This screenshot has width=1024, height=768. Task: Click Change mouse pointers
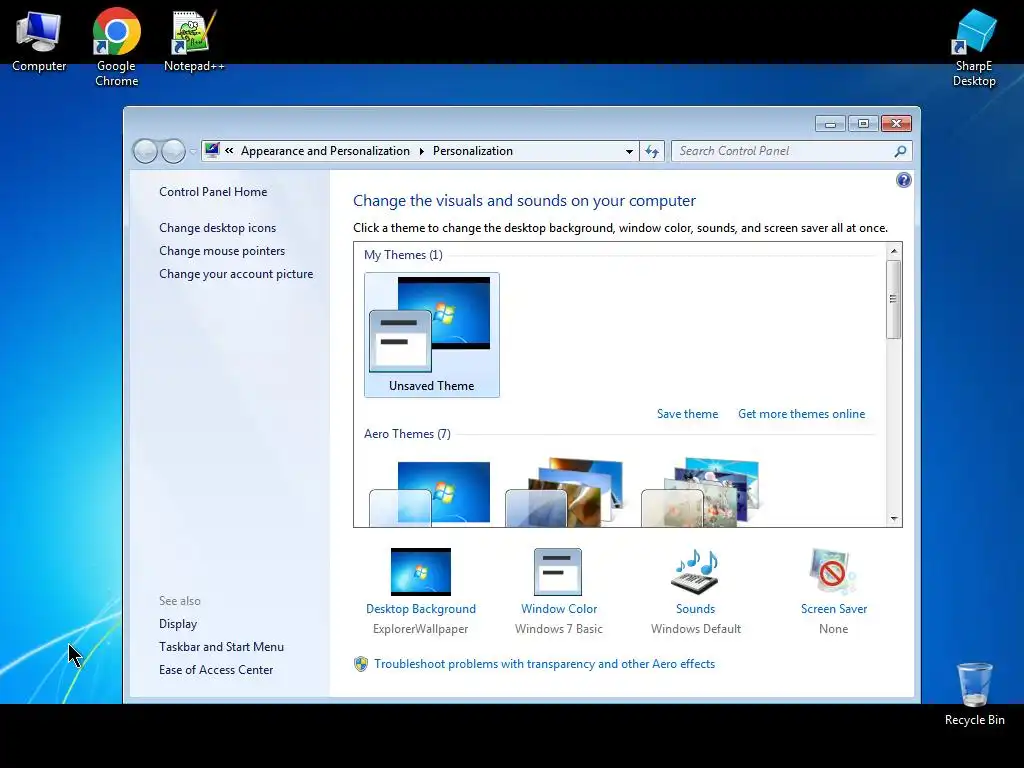coord(222,251)
